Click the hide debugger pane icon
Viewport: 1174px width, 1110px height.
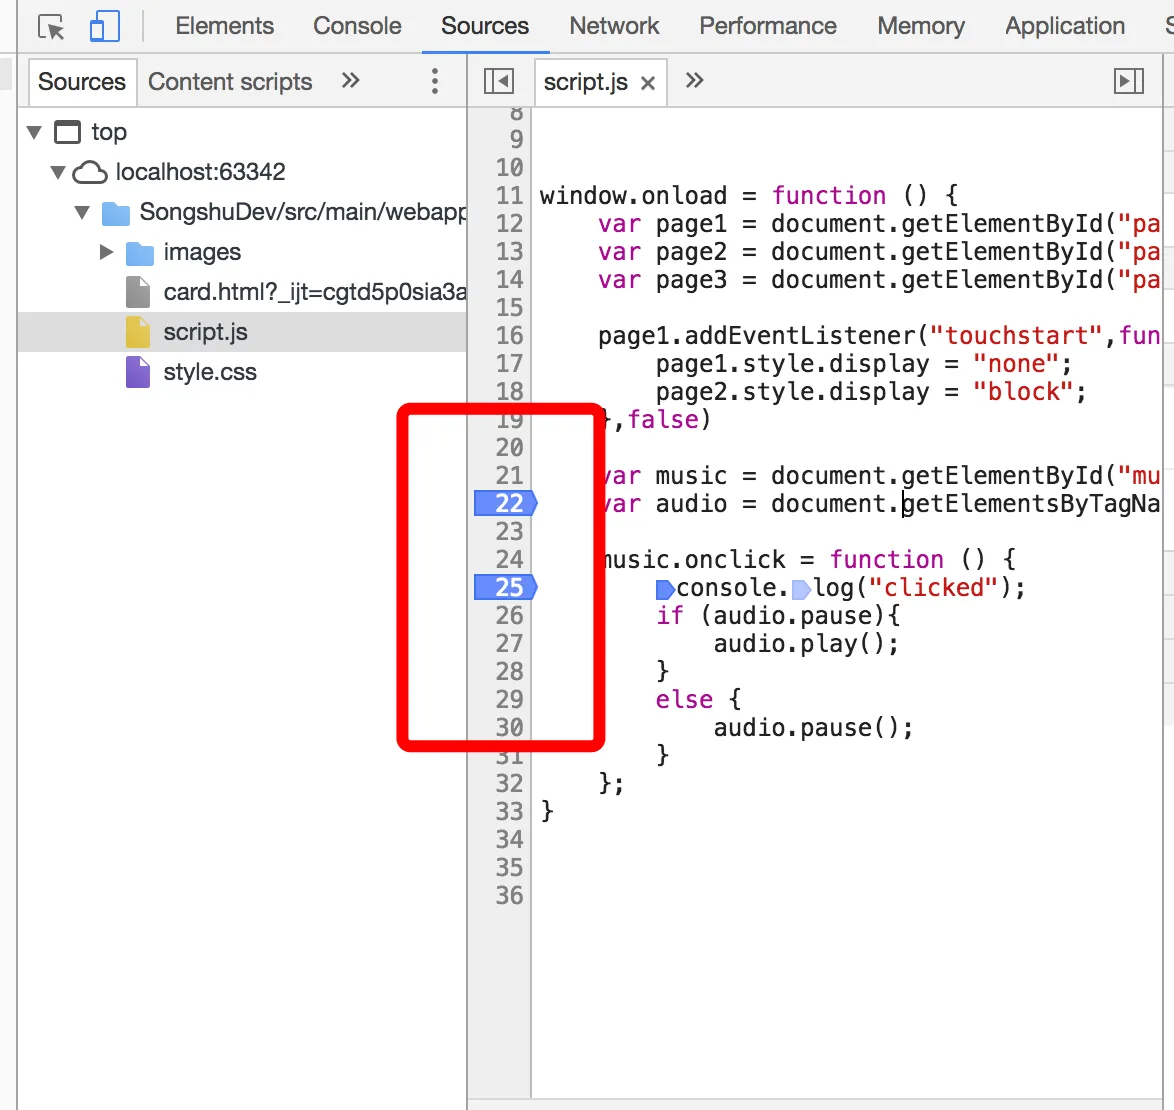(x=1129, y=81)
